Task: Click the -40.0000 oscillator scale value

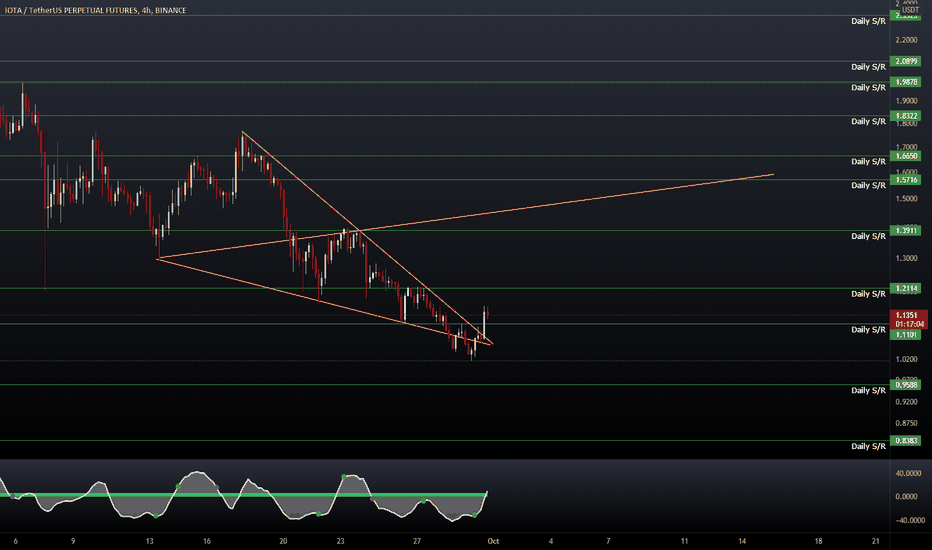Action: 909,520
